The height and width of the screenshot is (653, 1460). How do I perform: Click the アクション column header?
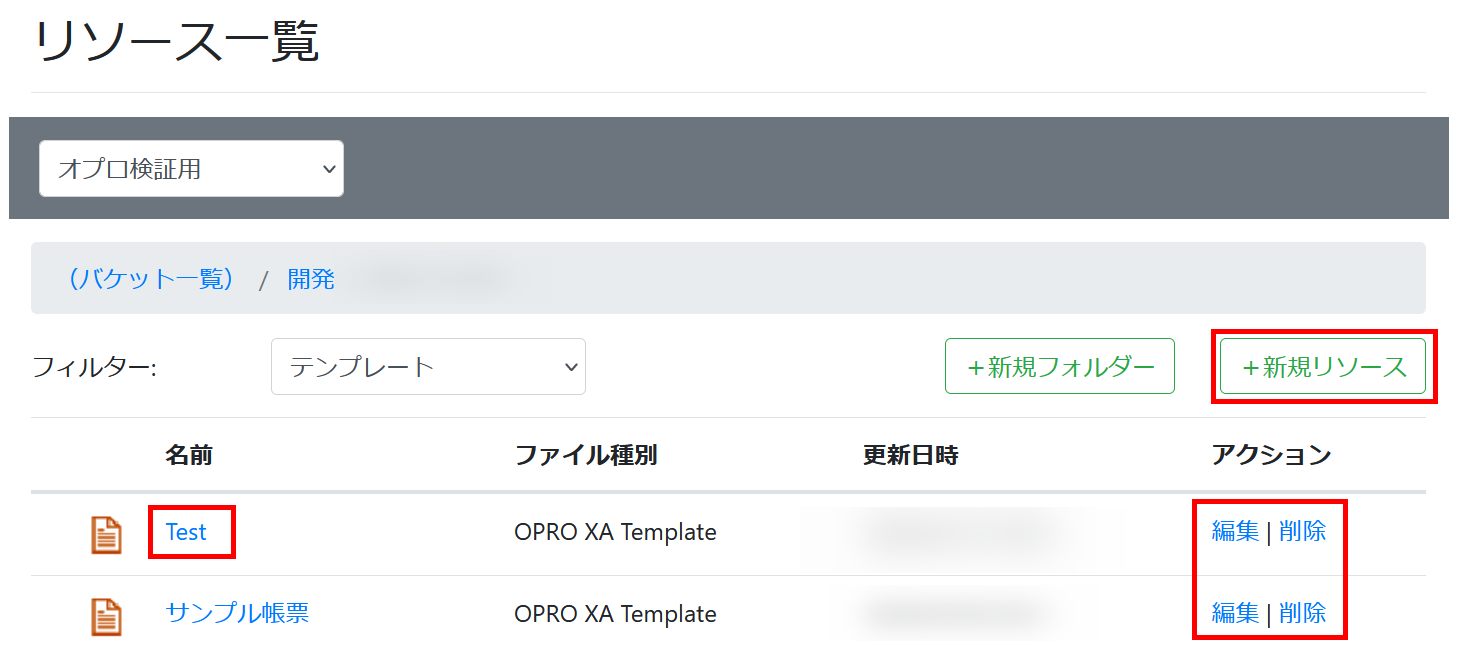[x=1271, y=456]
